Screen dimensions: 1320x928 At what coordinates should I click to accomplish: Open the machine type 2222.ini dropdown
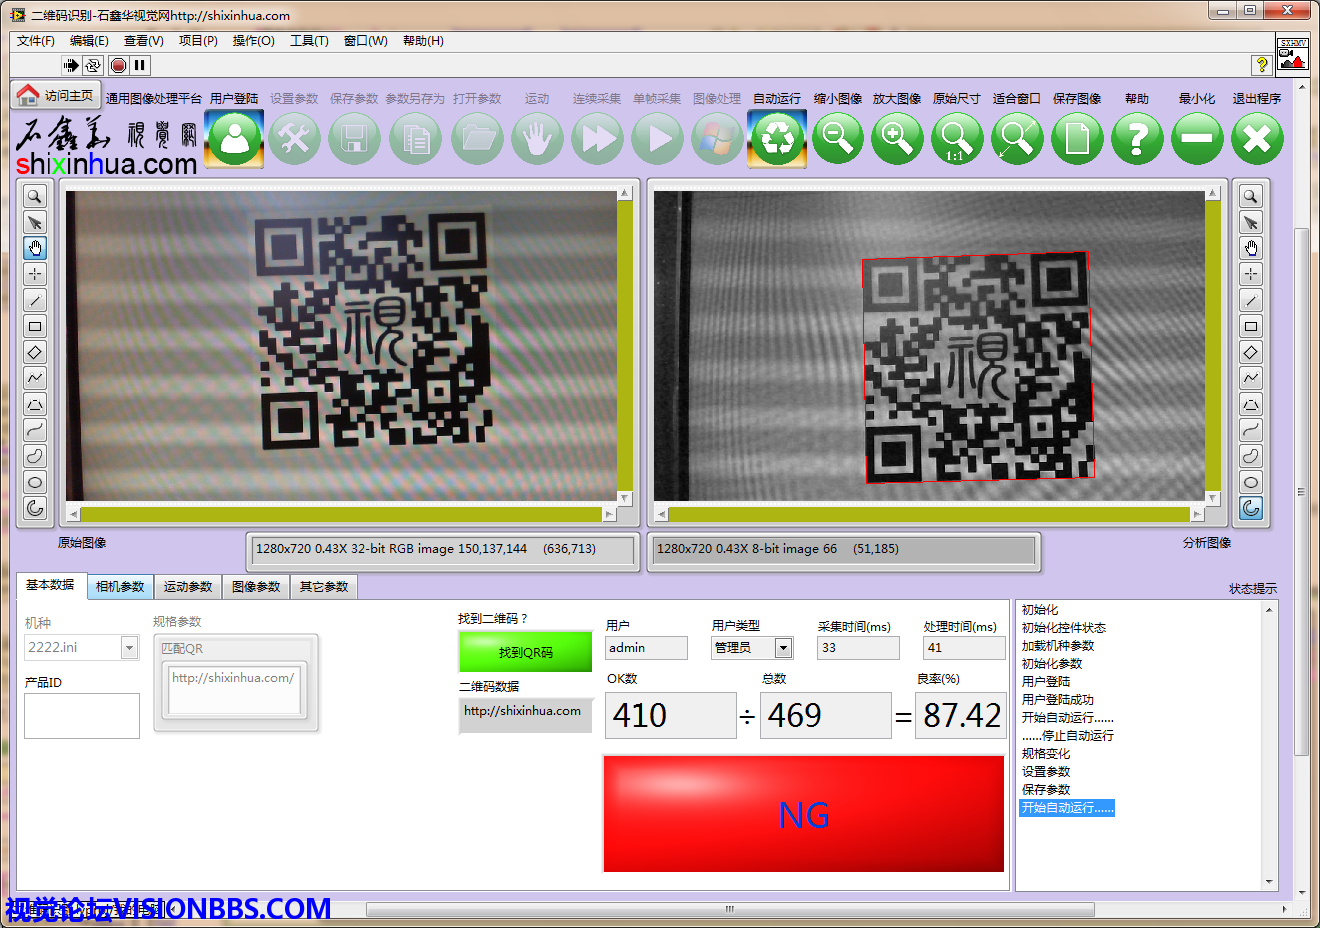tap(129, 648)
